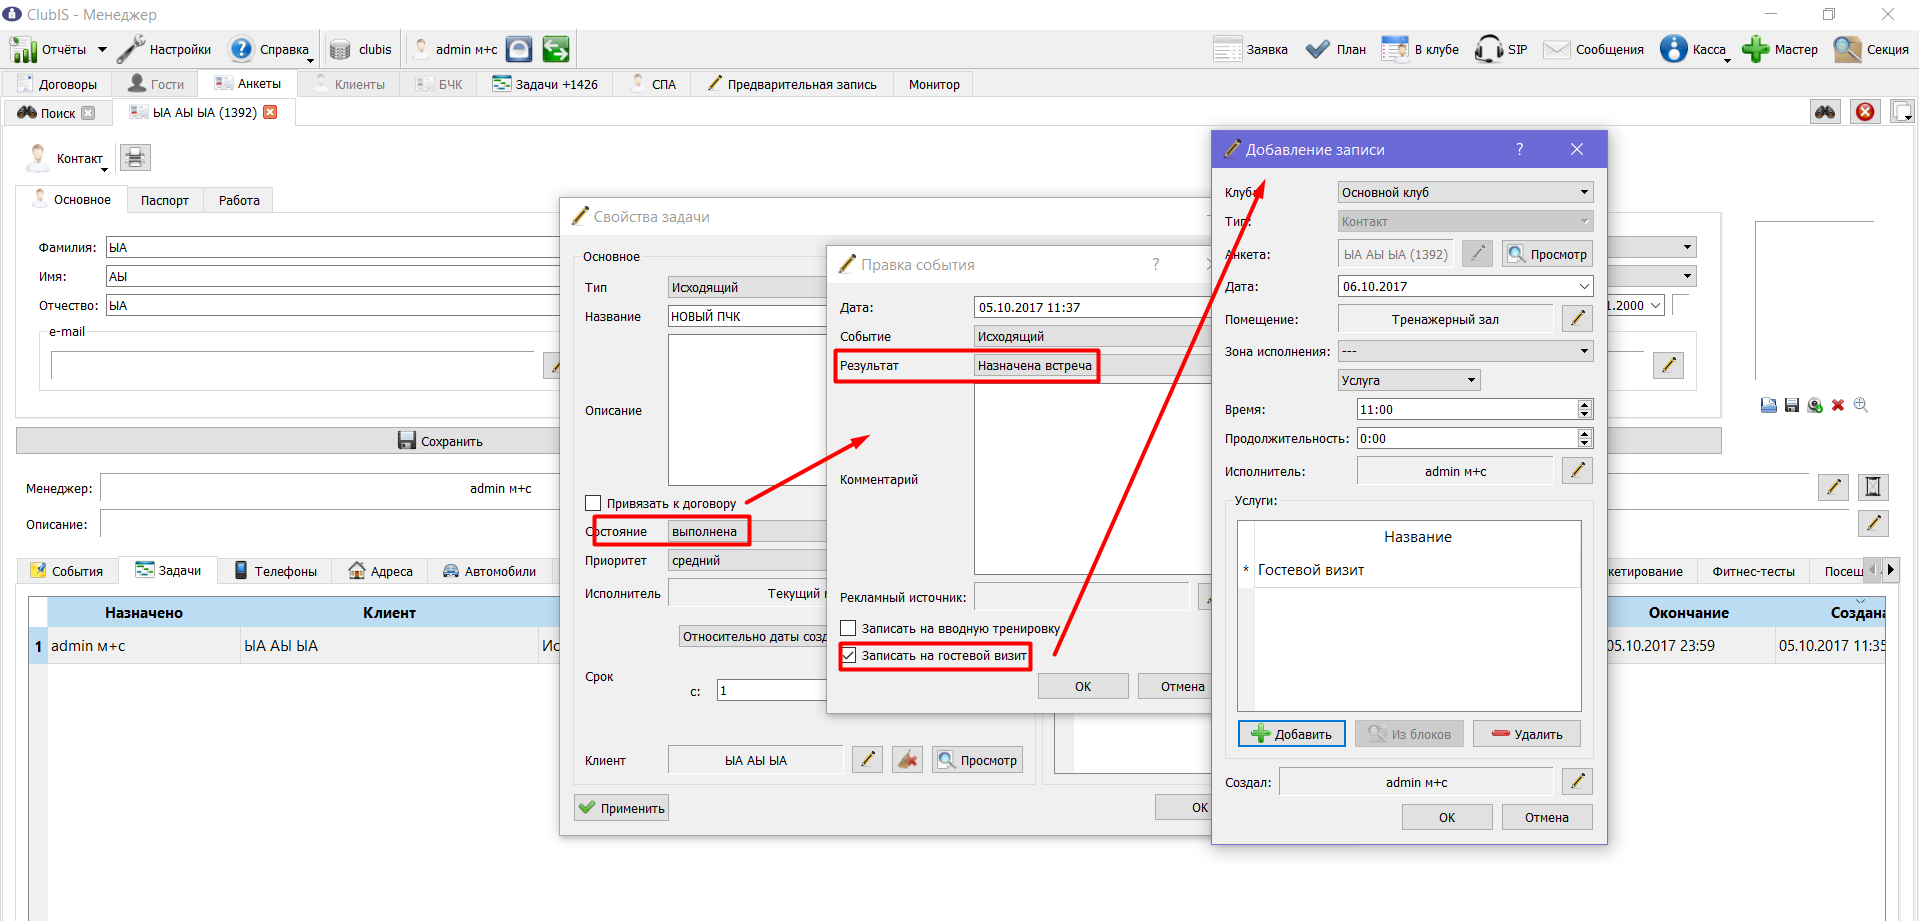Click the Добавить button under Услуги
This screenshot has width=1919, height=921.
click(1292, 734)
